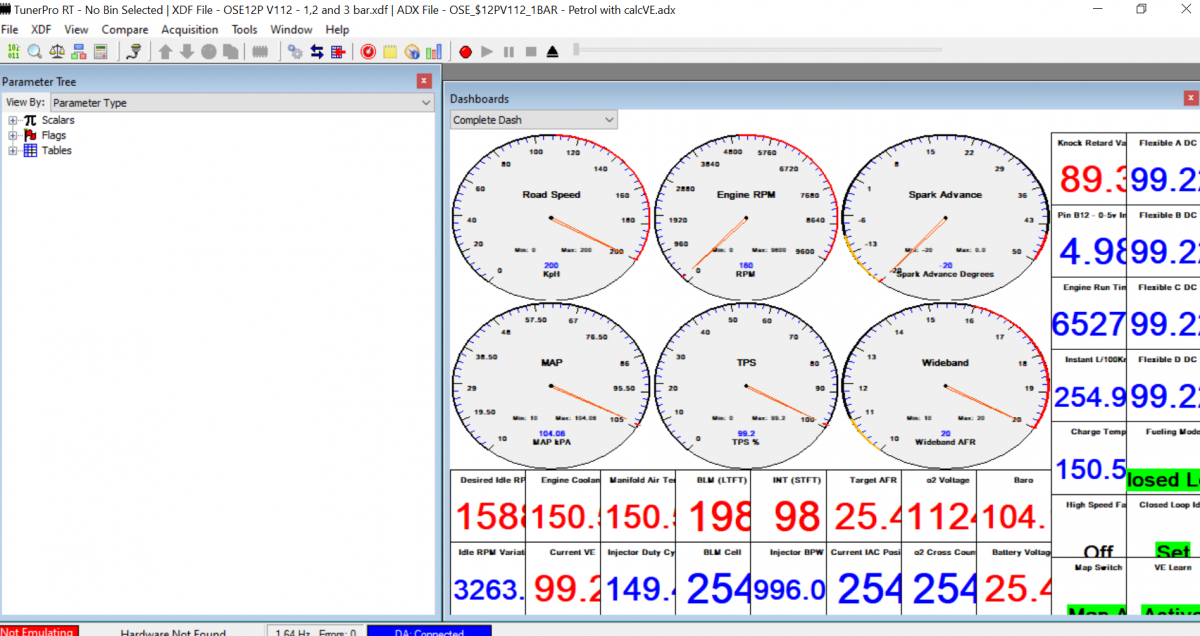Click the pause playback button
The image size is (1200, 636).
509,51
